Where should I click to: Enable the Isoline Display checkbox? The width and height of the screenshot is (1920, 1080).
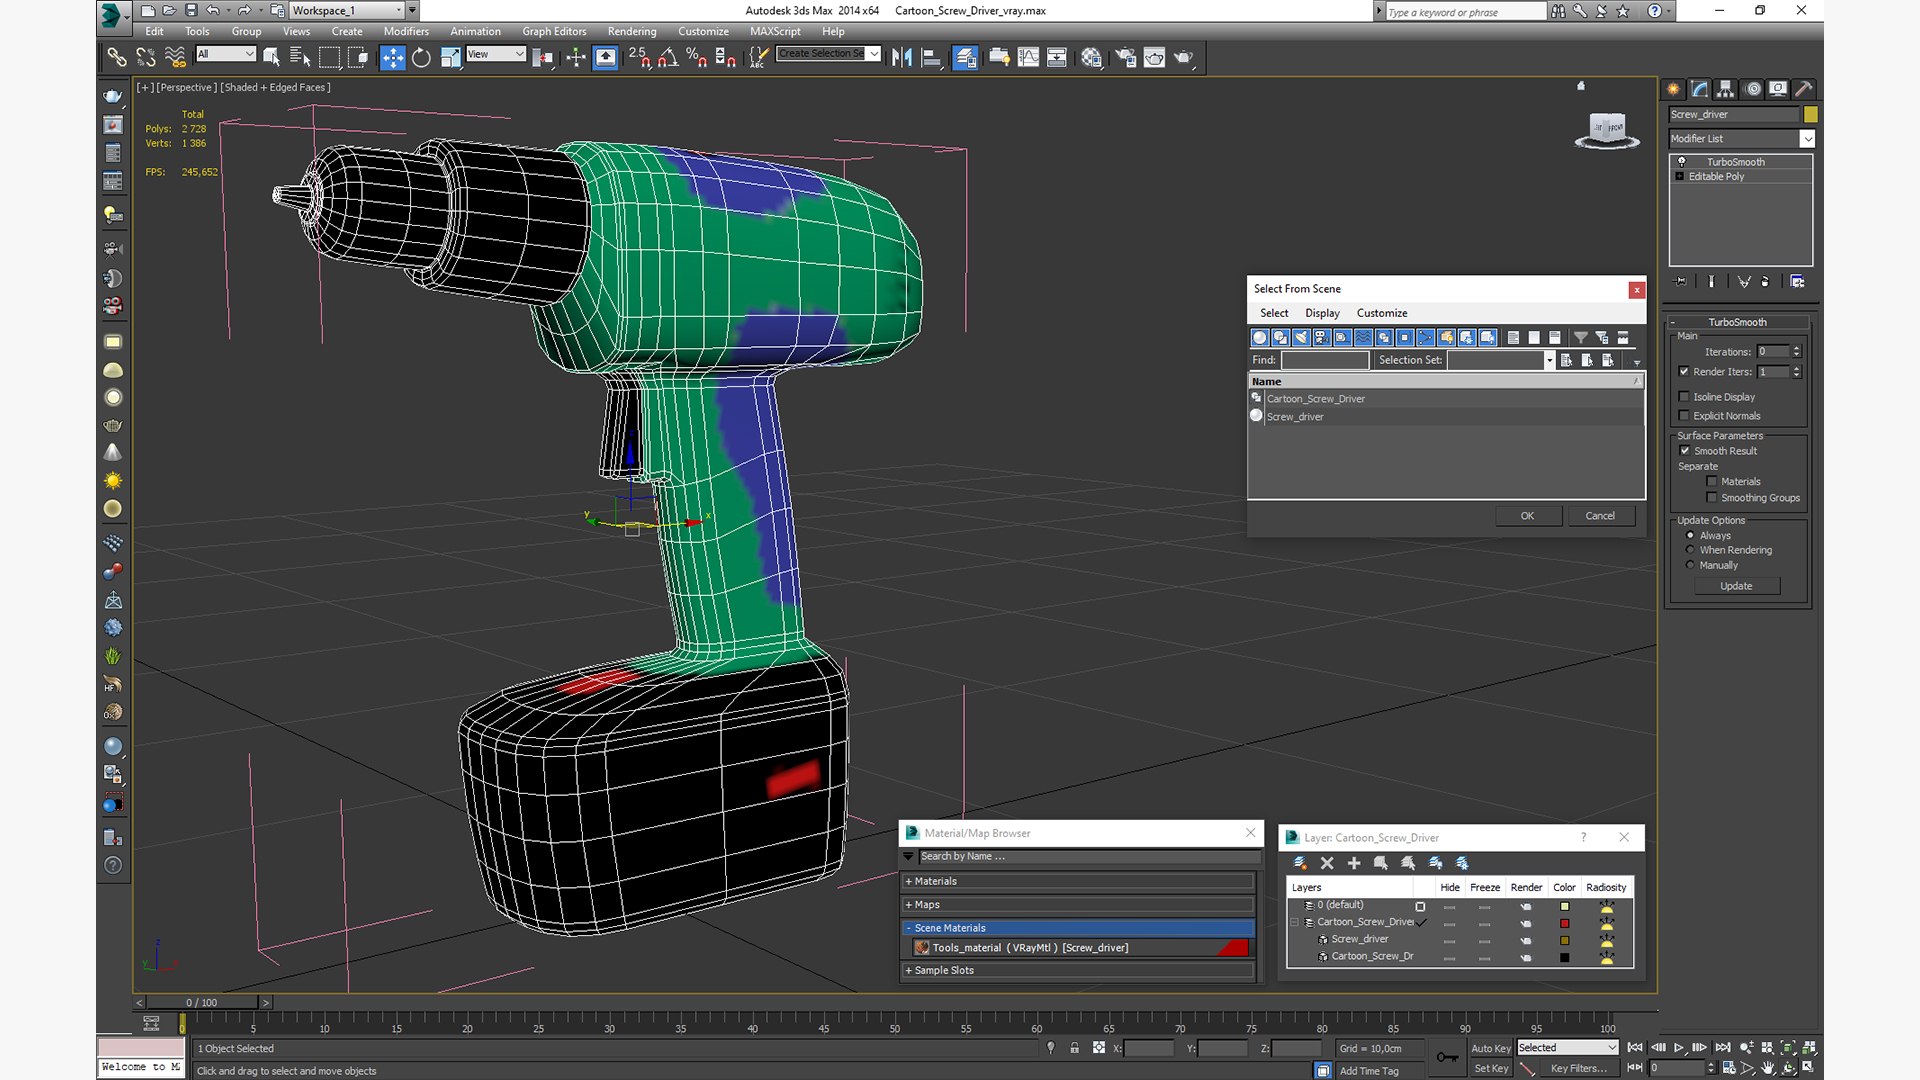click(1684, 396)
